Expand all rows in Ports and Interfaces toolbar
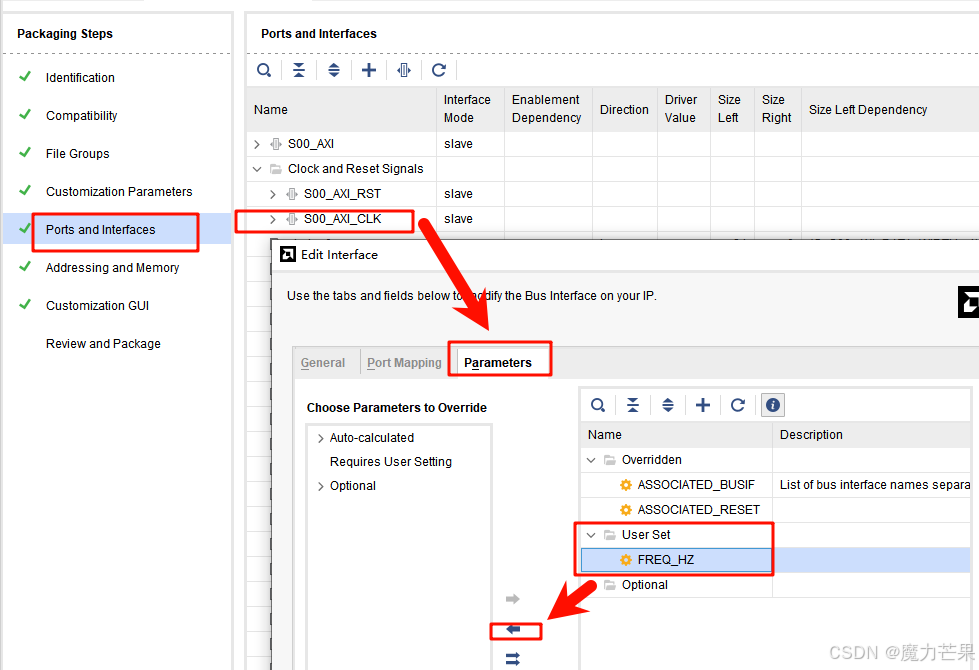The width and height of the screenshot is (979, 670). pos(334,70)
